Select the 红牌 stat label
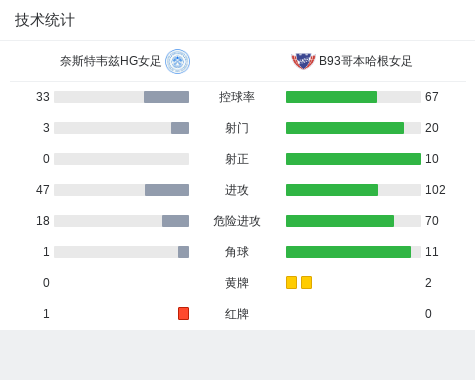475x380 pixels. click(237, 314)
